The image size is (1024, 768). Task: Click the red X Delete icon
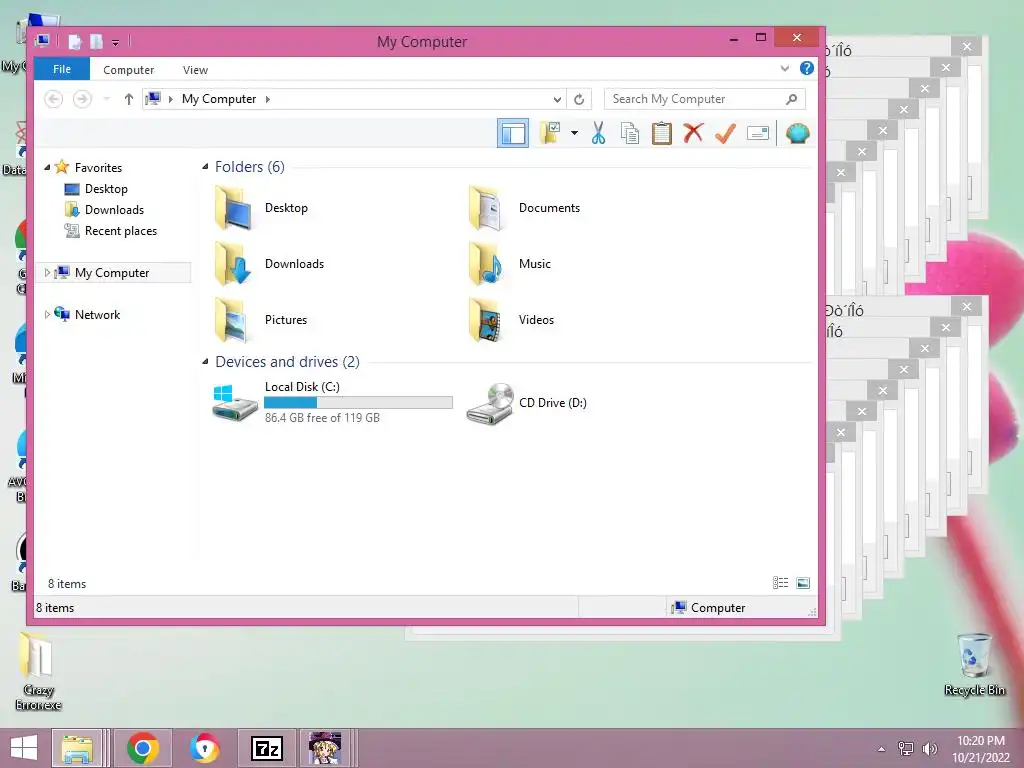pyautogui.click(x=693, y=133)
